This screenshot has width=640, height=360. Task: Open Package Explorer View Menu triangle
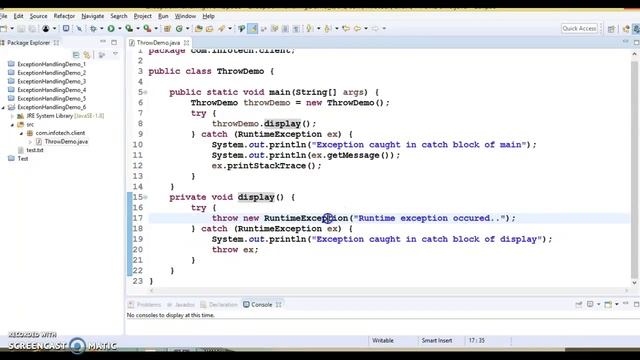pos(116,54)
